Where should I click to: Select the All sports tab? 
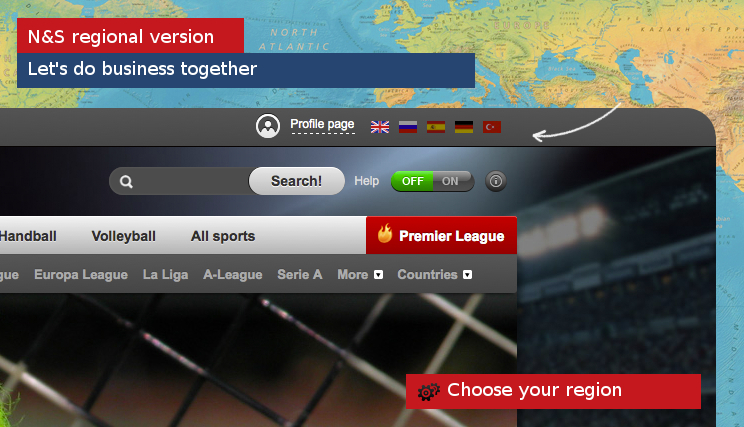coord(223,236)
